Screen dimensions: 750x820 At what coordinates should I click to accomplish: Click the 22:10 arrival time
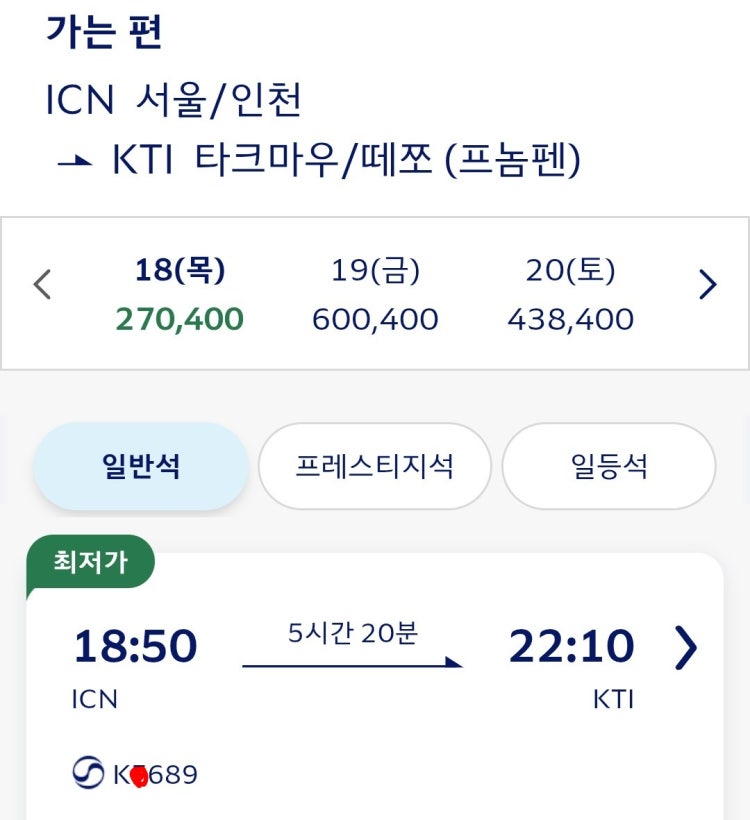click(x=572, y=646)
